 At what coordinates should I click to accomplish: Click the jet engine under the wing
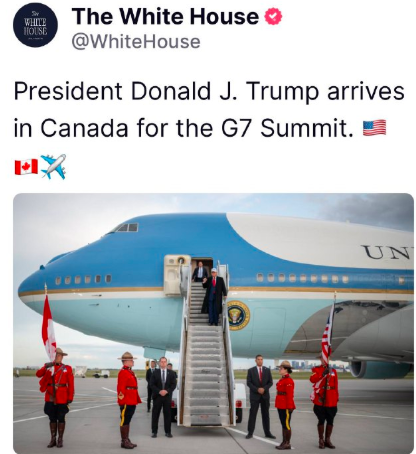tap(381, 369)
